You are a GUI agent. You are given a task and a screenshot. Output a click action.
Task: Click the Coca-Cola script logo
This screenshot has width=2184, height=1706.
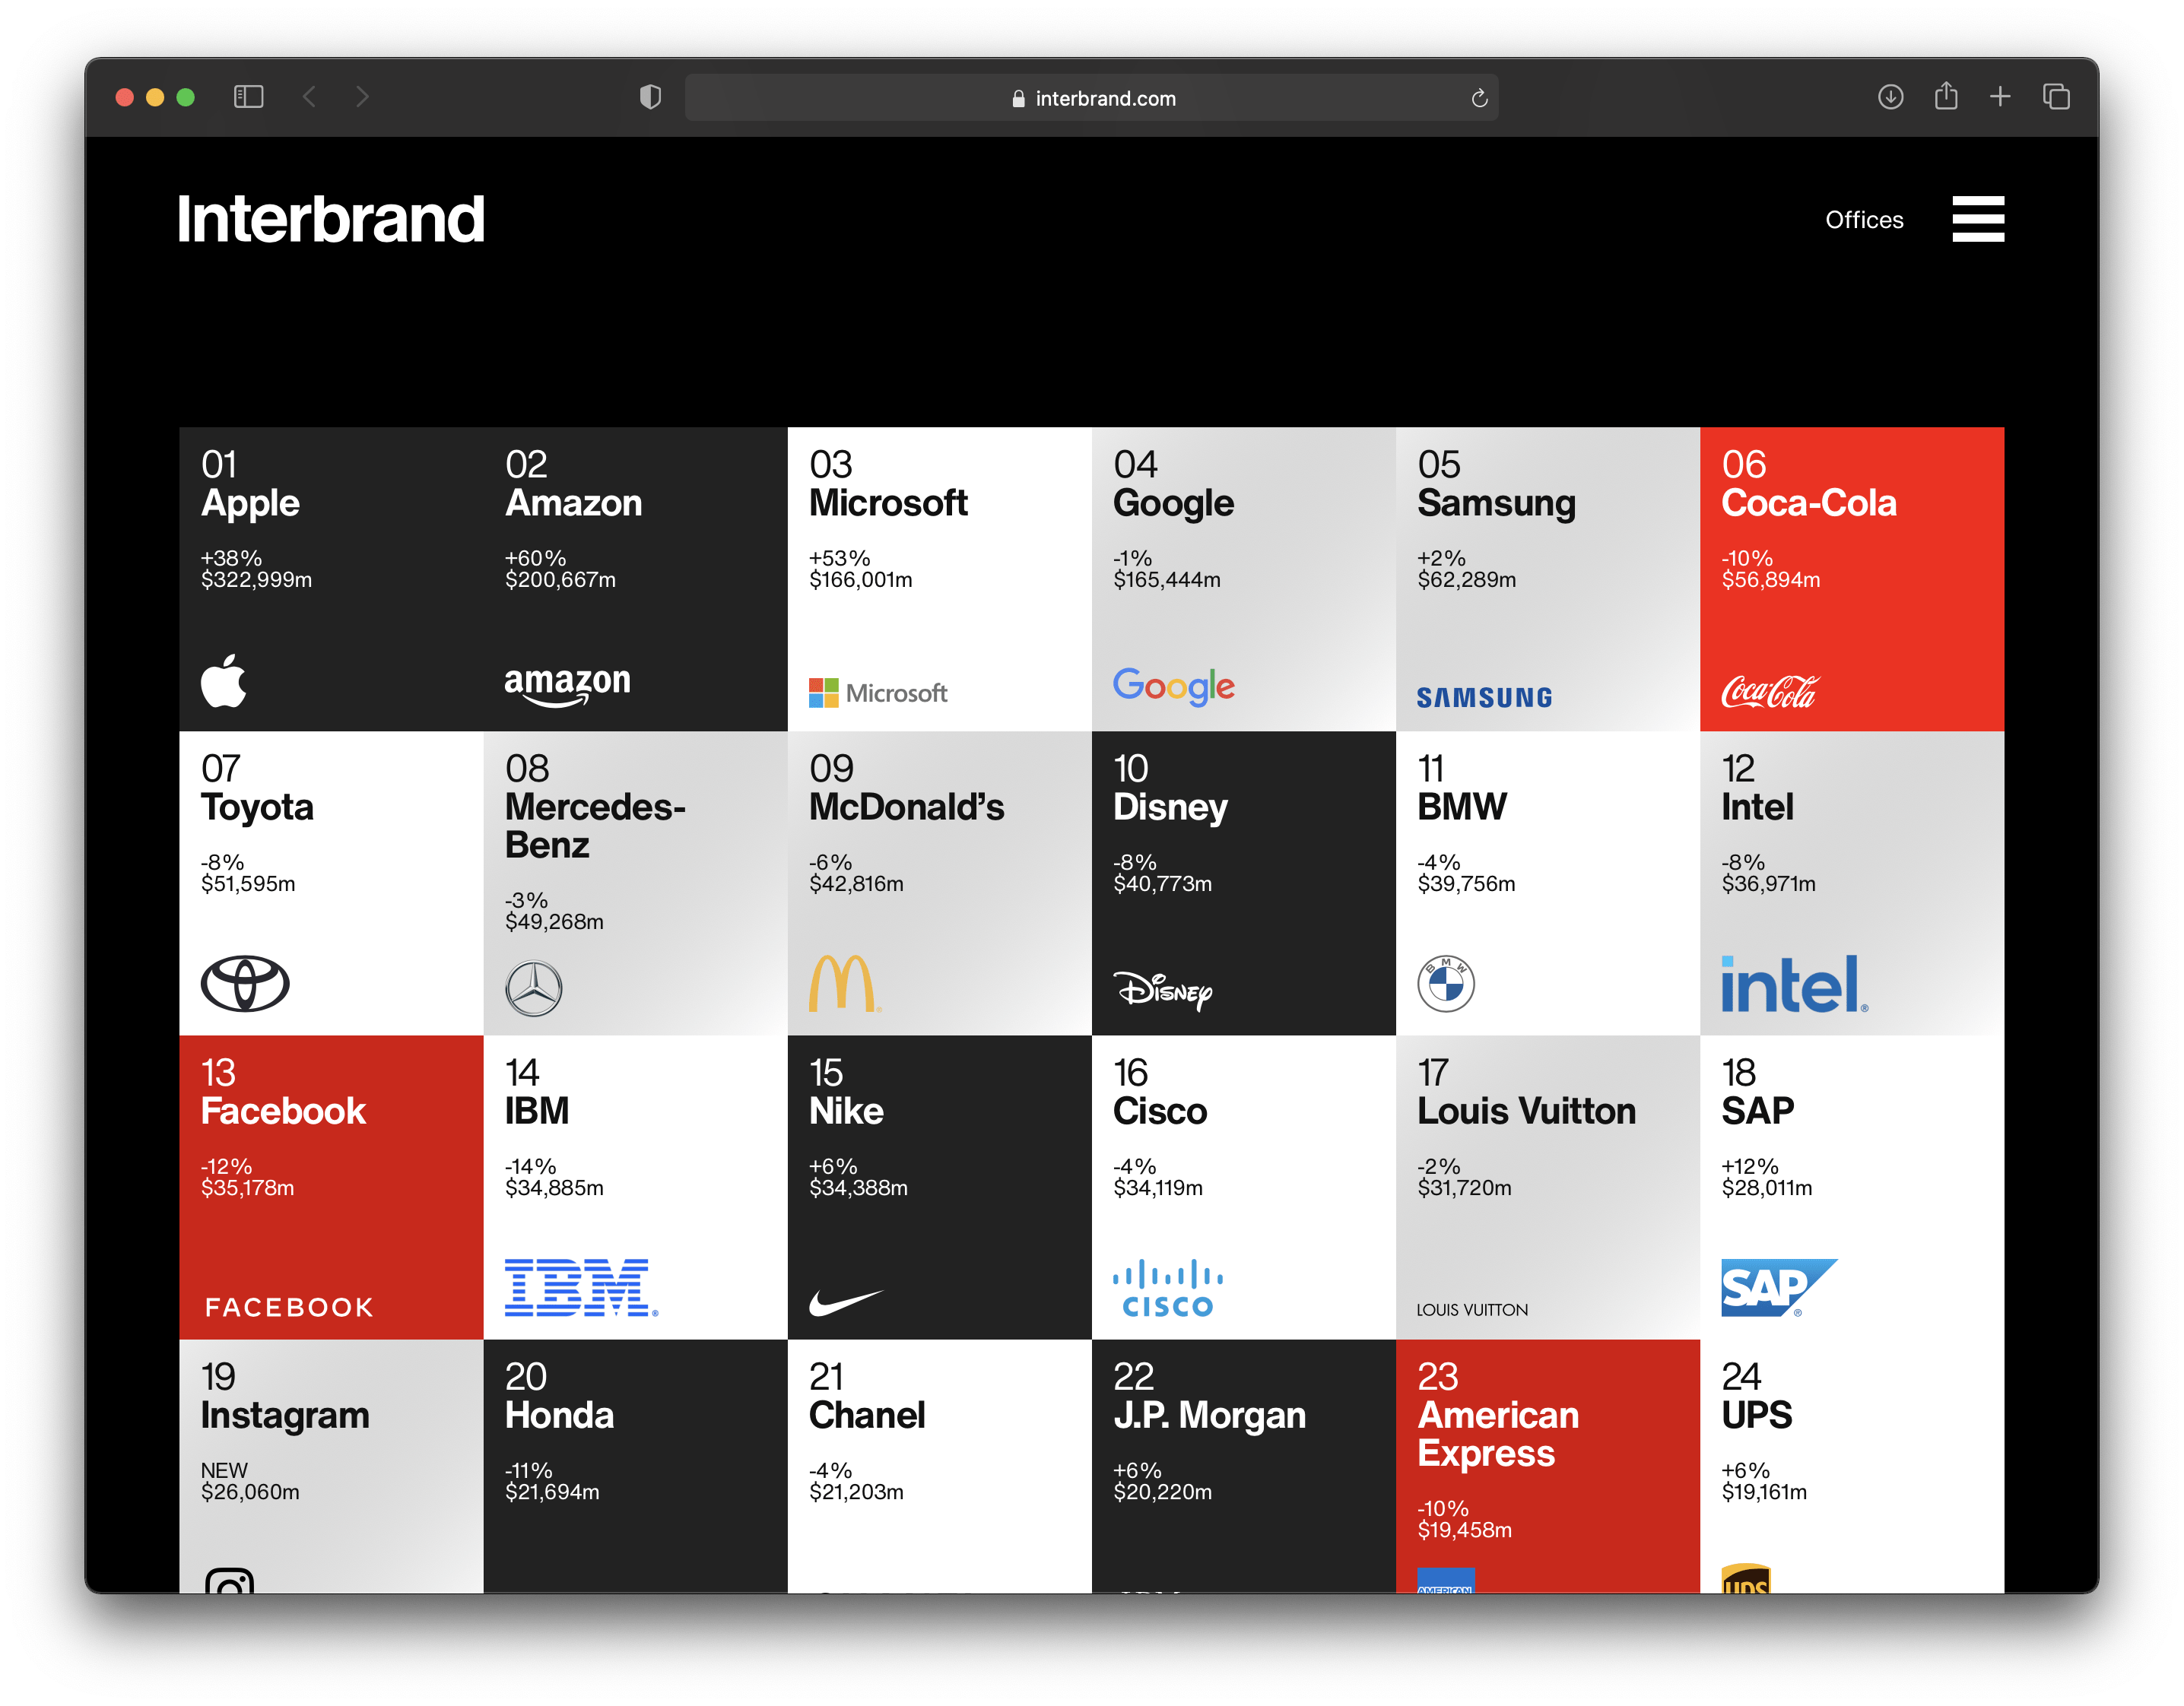[x=1769, y=691]
